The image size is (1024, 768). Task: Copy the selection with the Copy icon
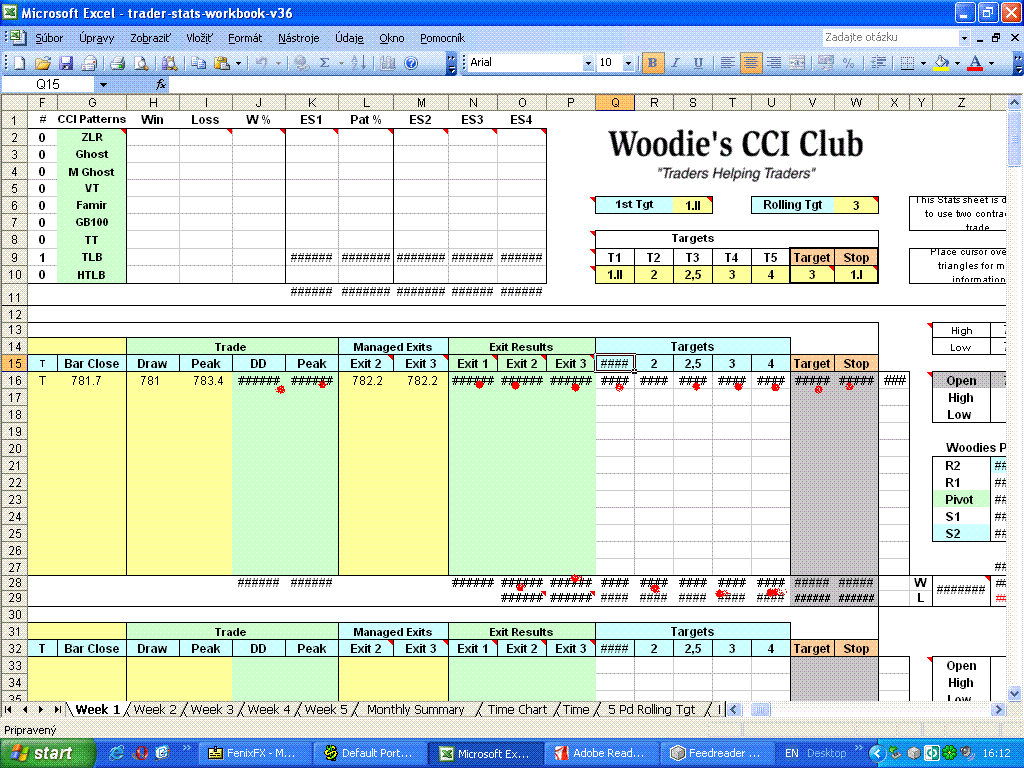199,63
